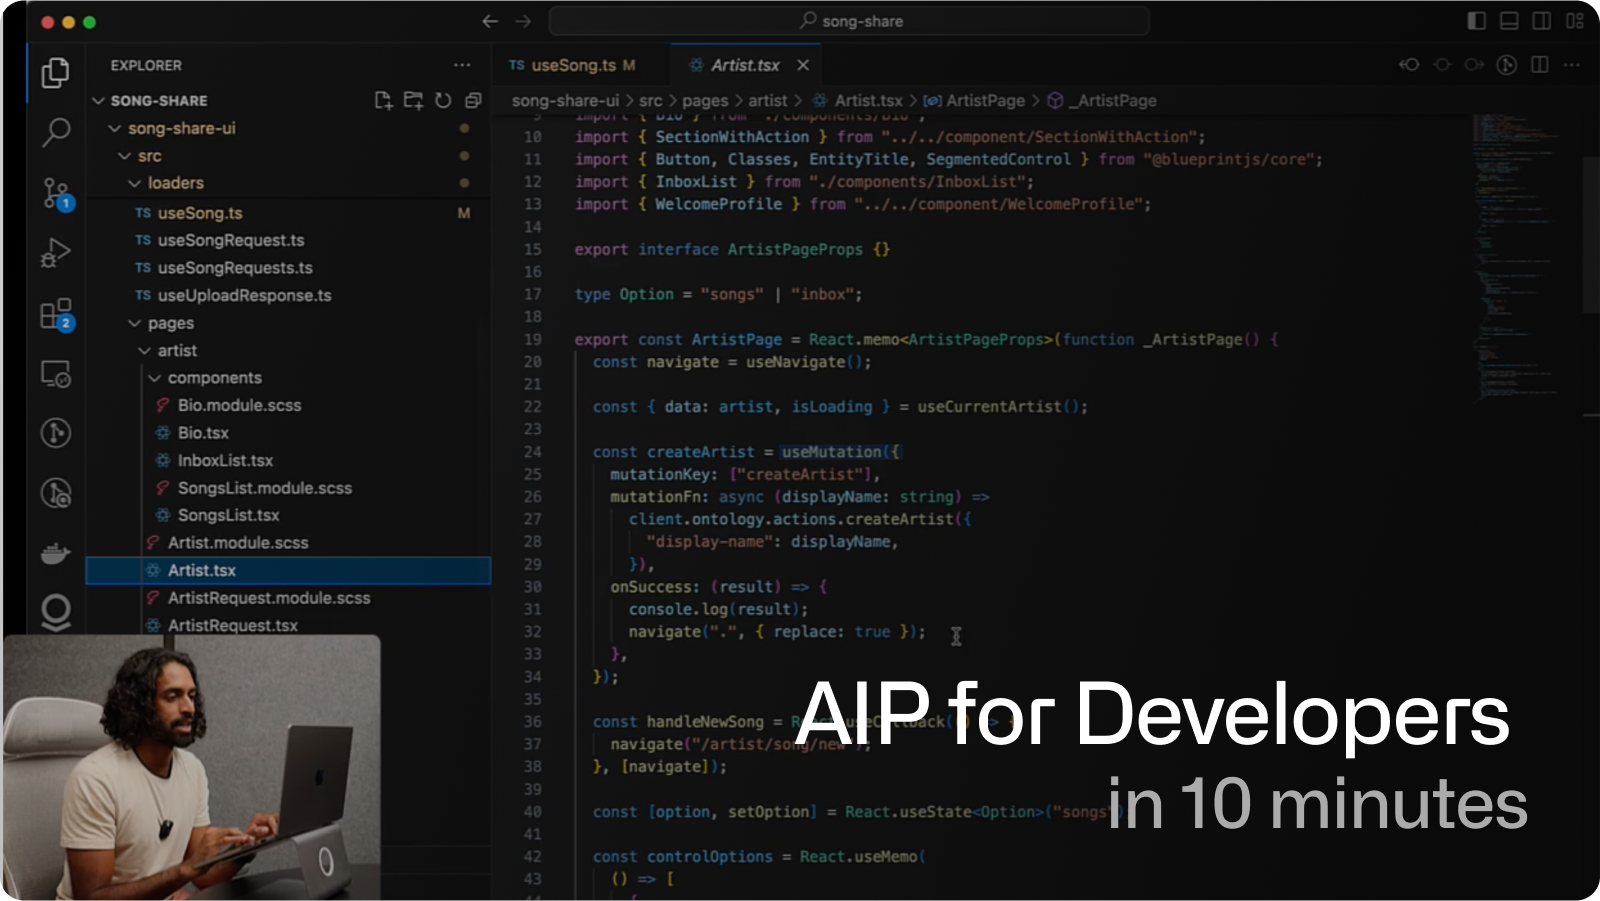Image resolution: width=1600 pixels, height=901 pixels.
Task: Select ArtistPage in the breadcrumb bar
Action: pyautogui.click(x=984, y=100)
